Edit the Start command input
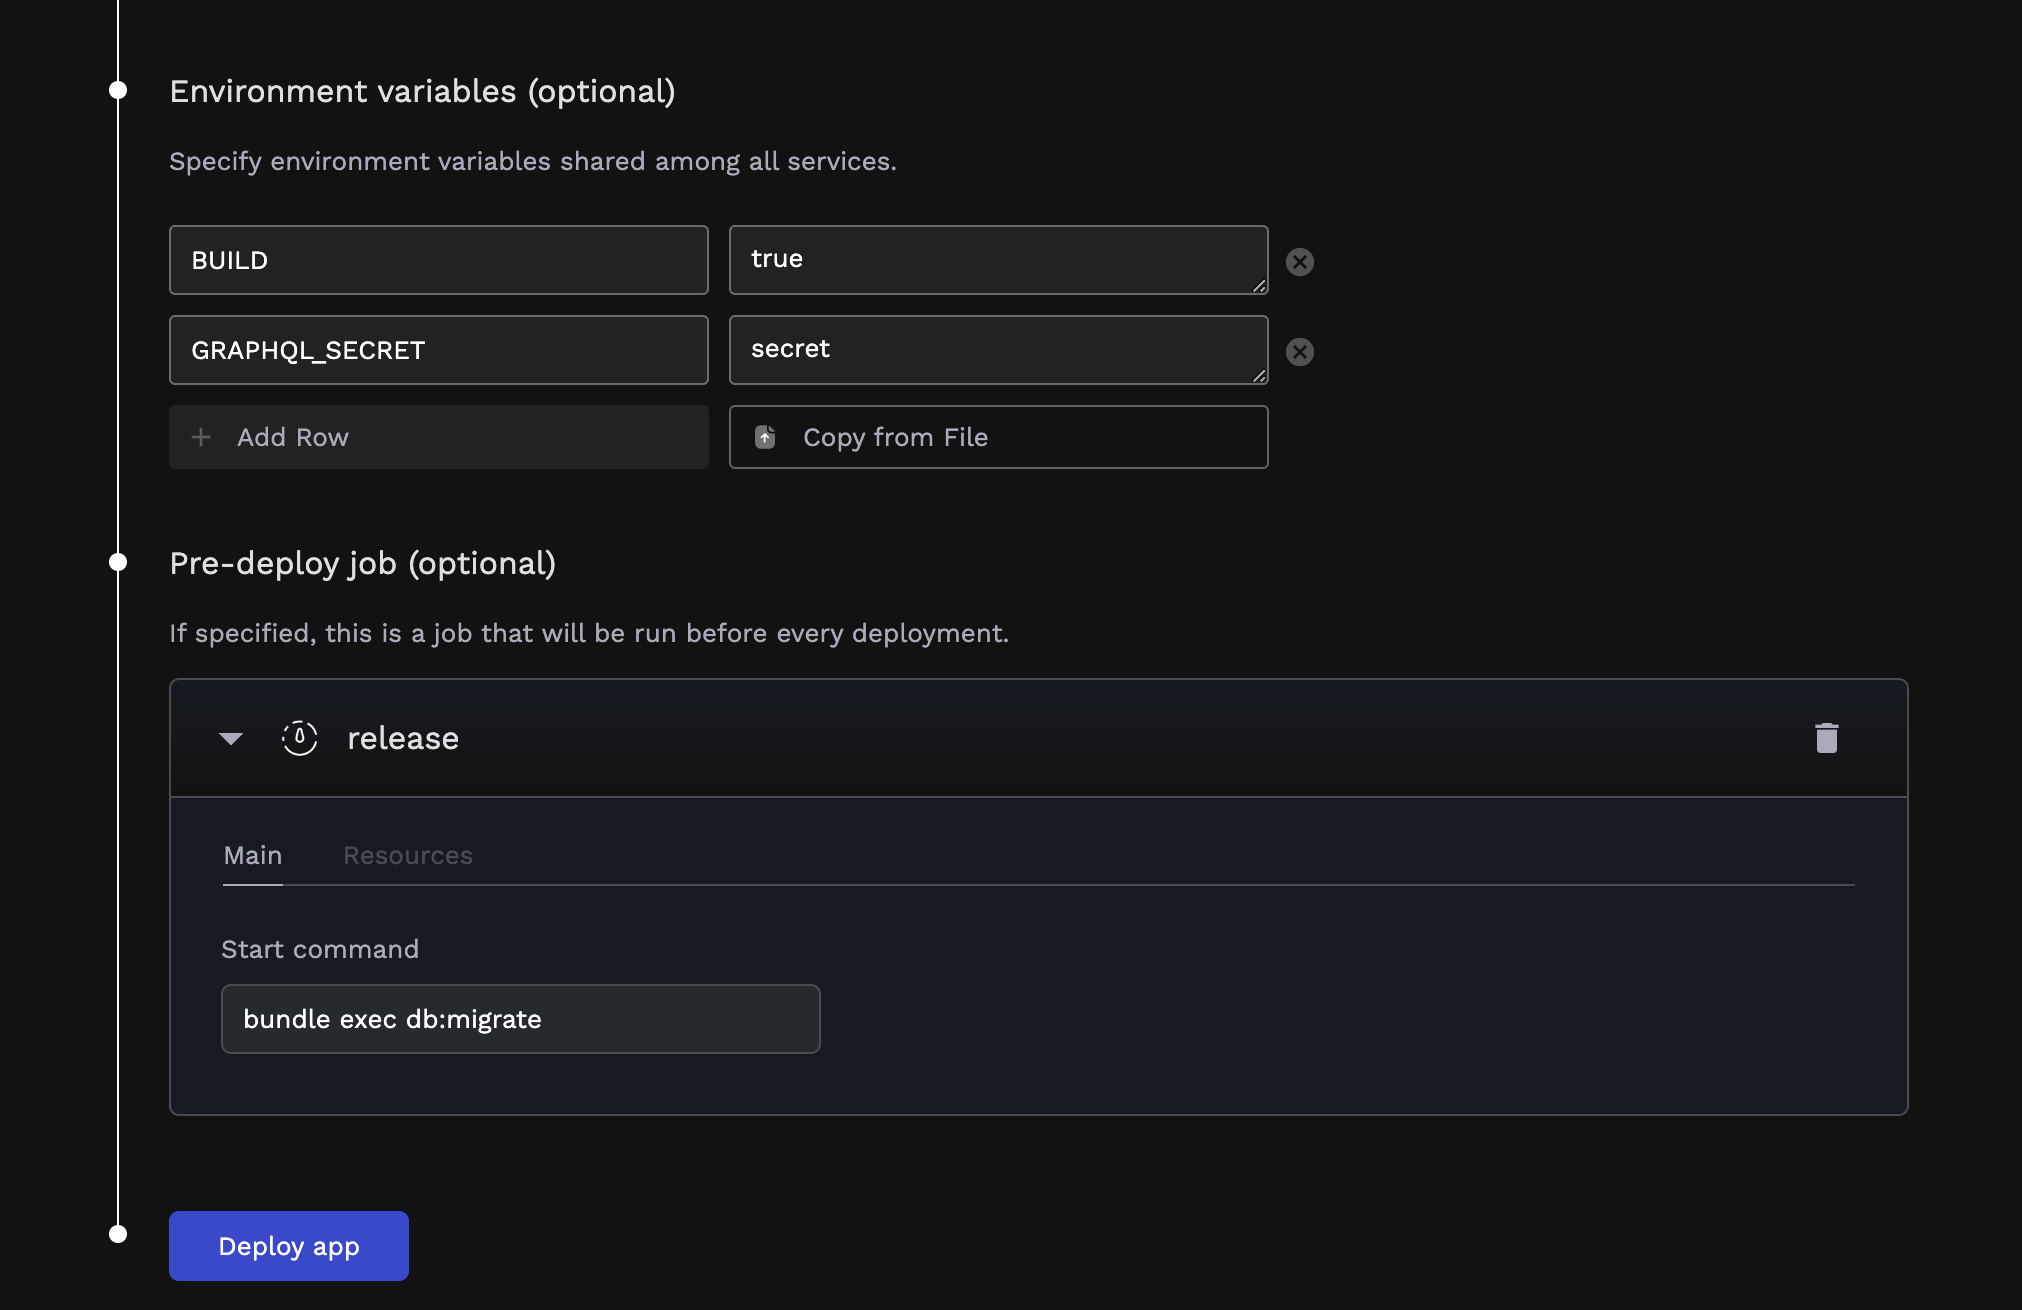2022x1310 pixels. point(520,1019)
